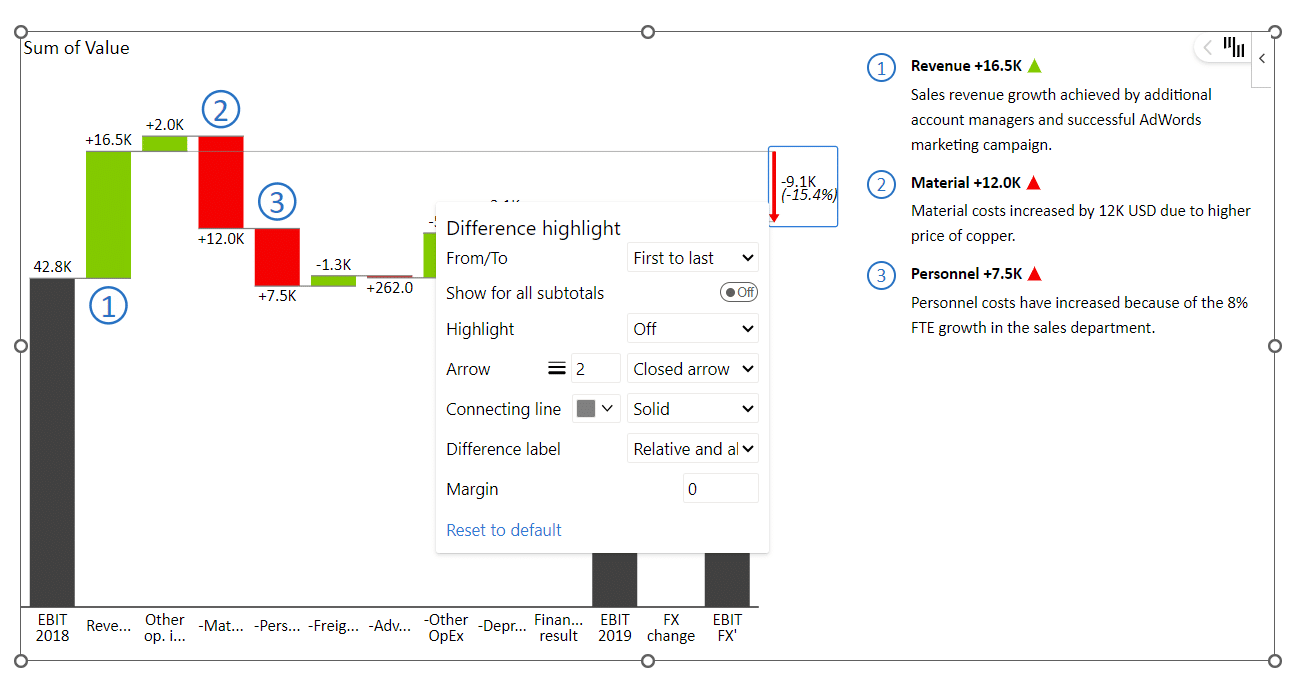Image resolution: width=1303 pixels, height=685 pixels.
Task: Open the Closed arrow style dropdown
Action: (x=693, y=368)
